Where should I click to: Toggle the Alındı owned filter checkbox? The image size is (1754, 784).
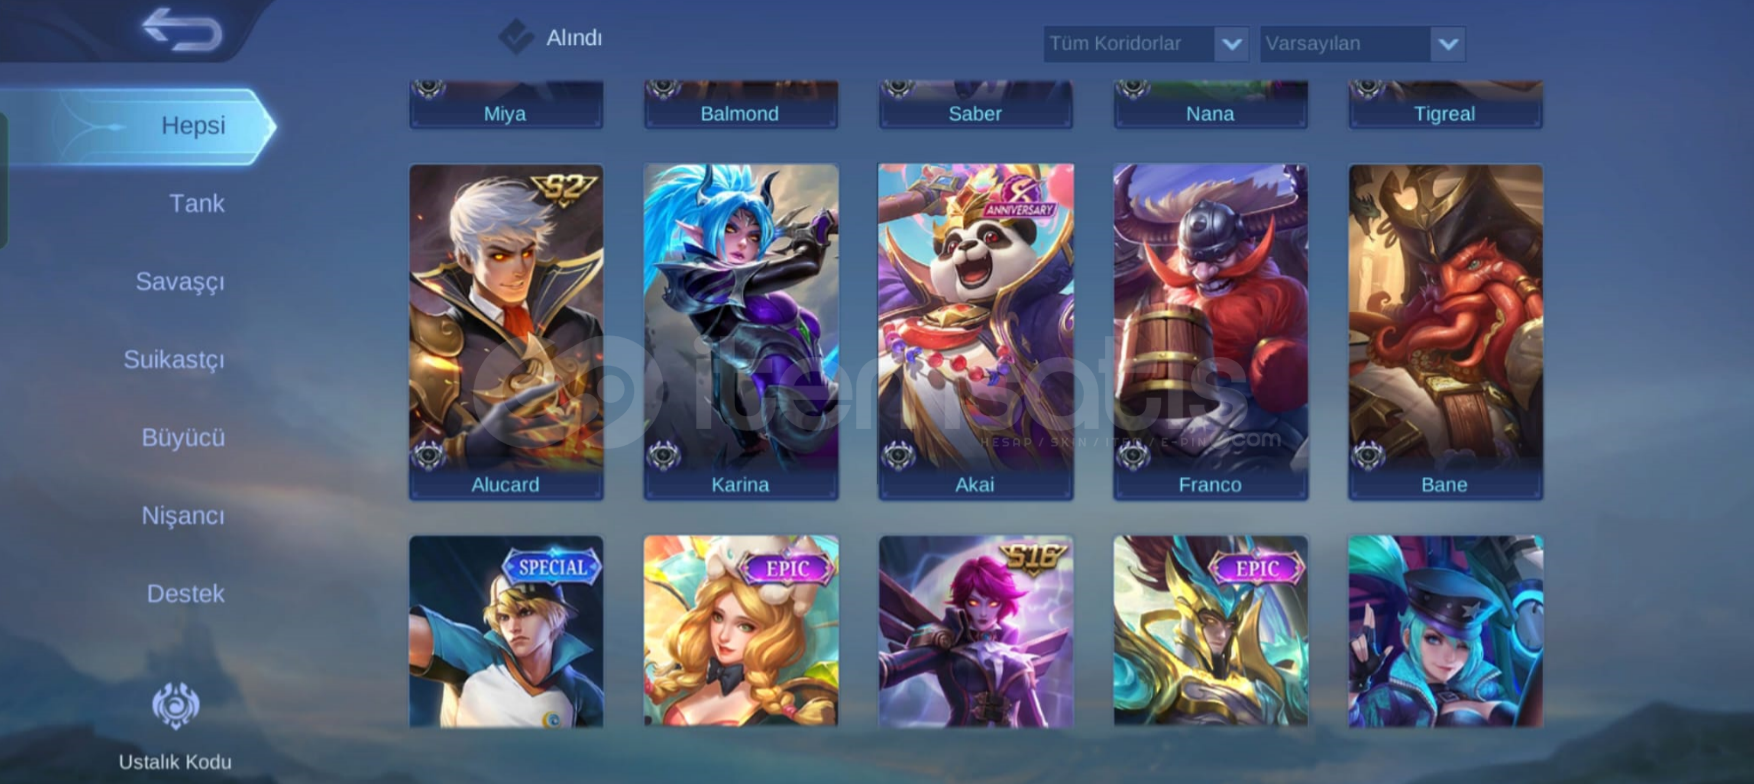(516, 38)
